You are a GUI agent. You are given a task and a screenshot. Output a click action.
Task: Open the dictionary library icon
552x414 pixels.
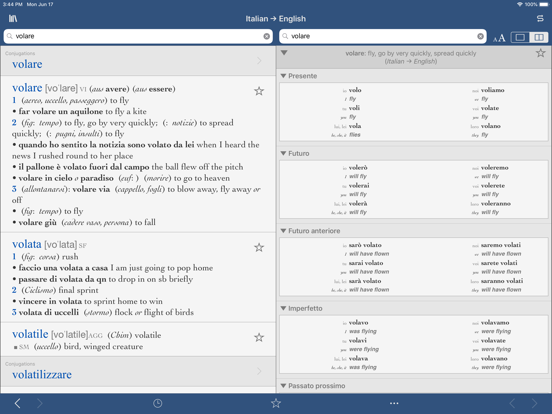coord(13,19)
